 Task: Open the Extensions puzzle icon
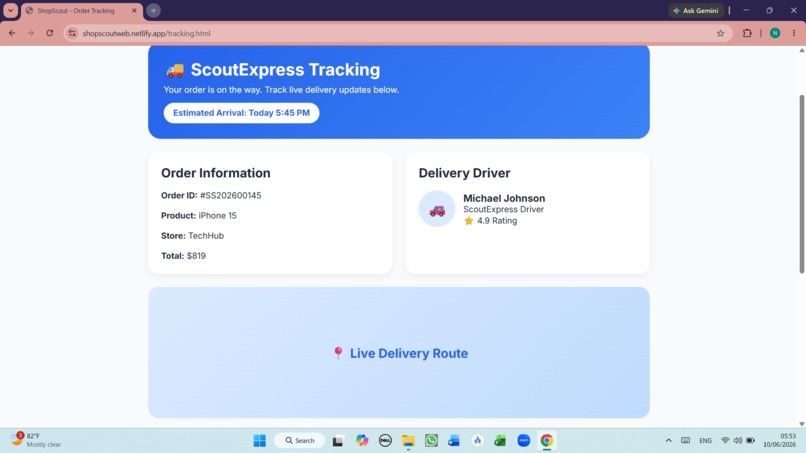tap(747, 33)
